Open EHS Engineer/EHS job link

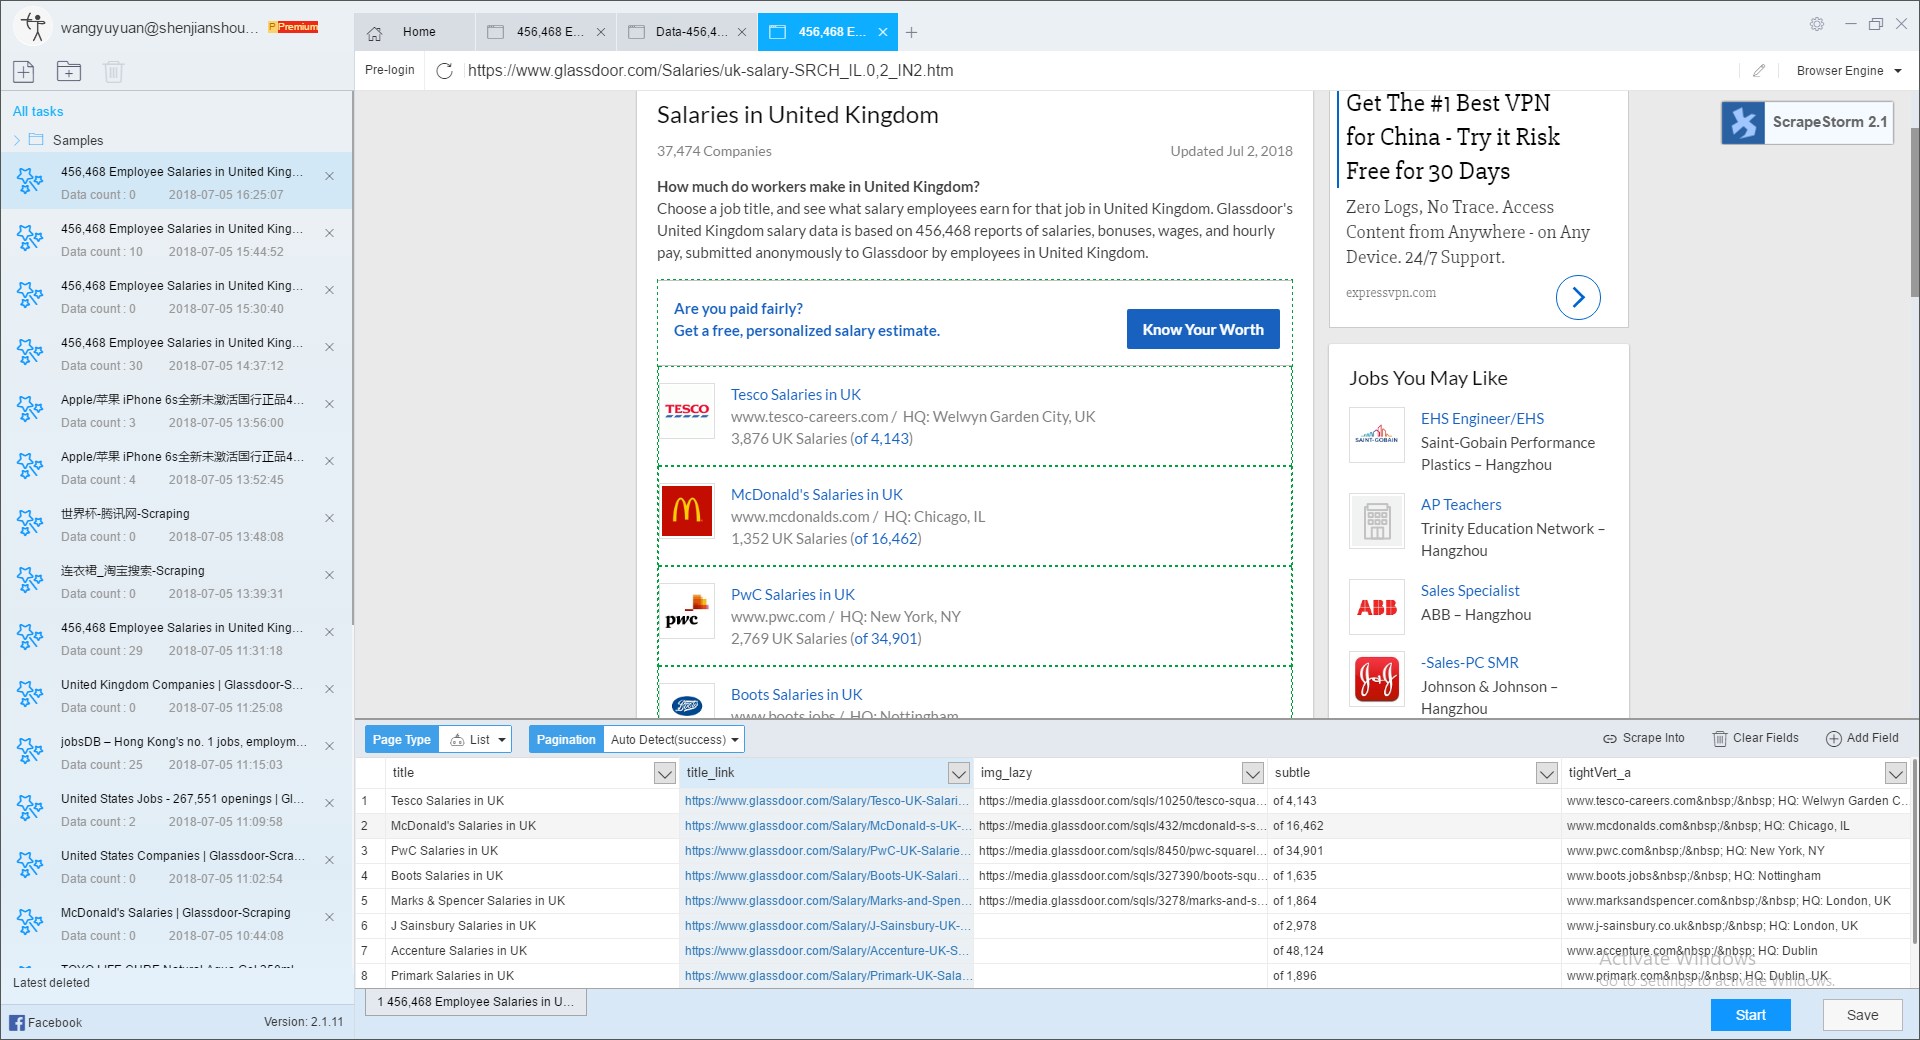click(1482, 419)
